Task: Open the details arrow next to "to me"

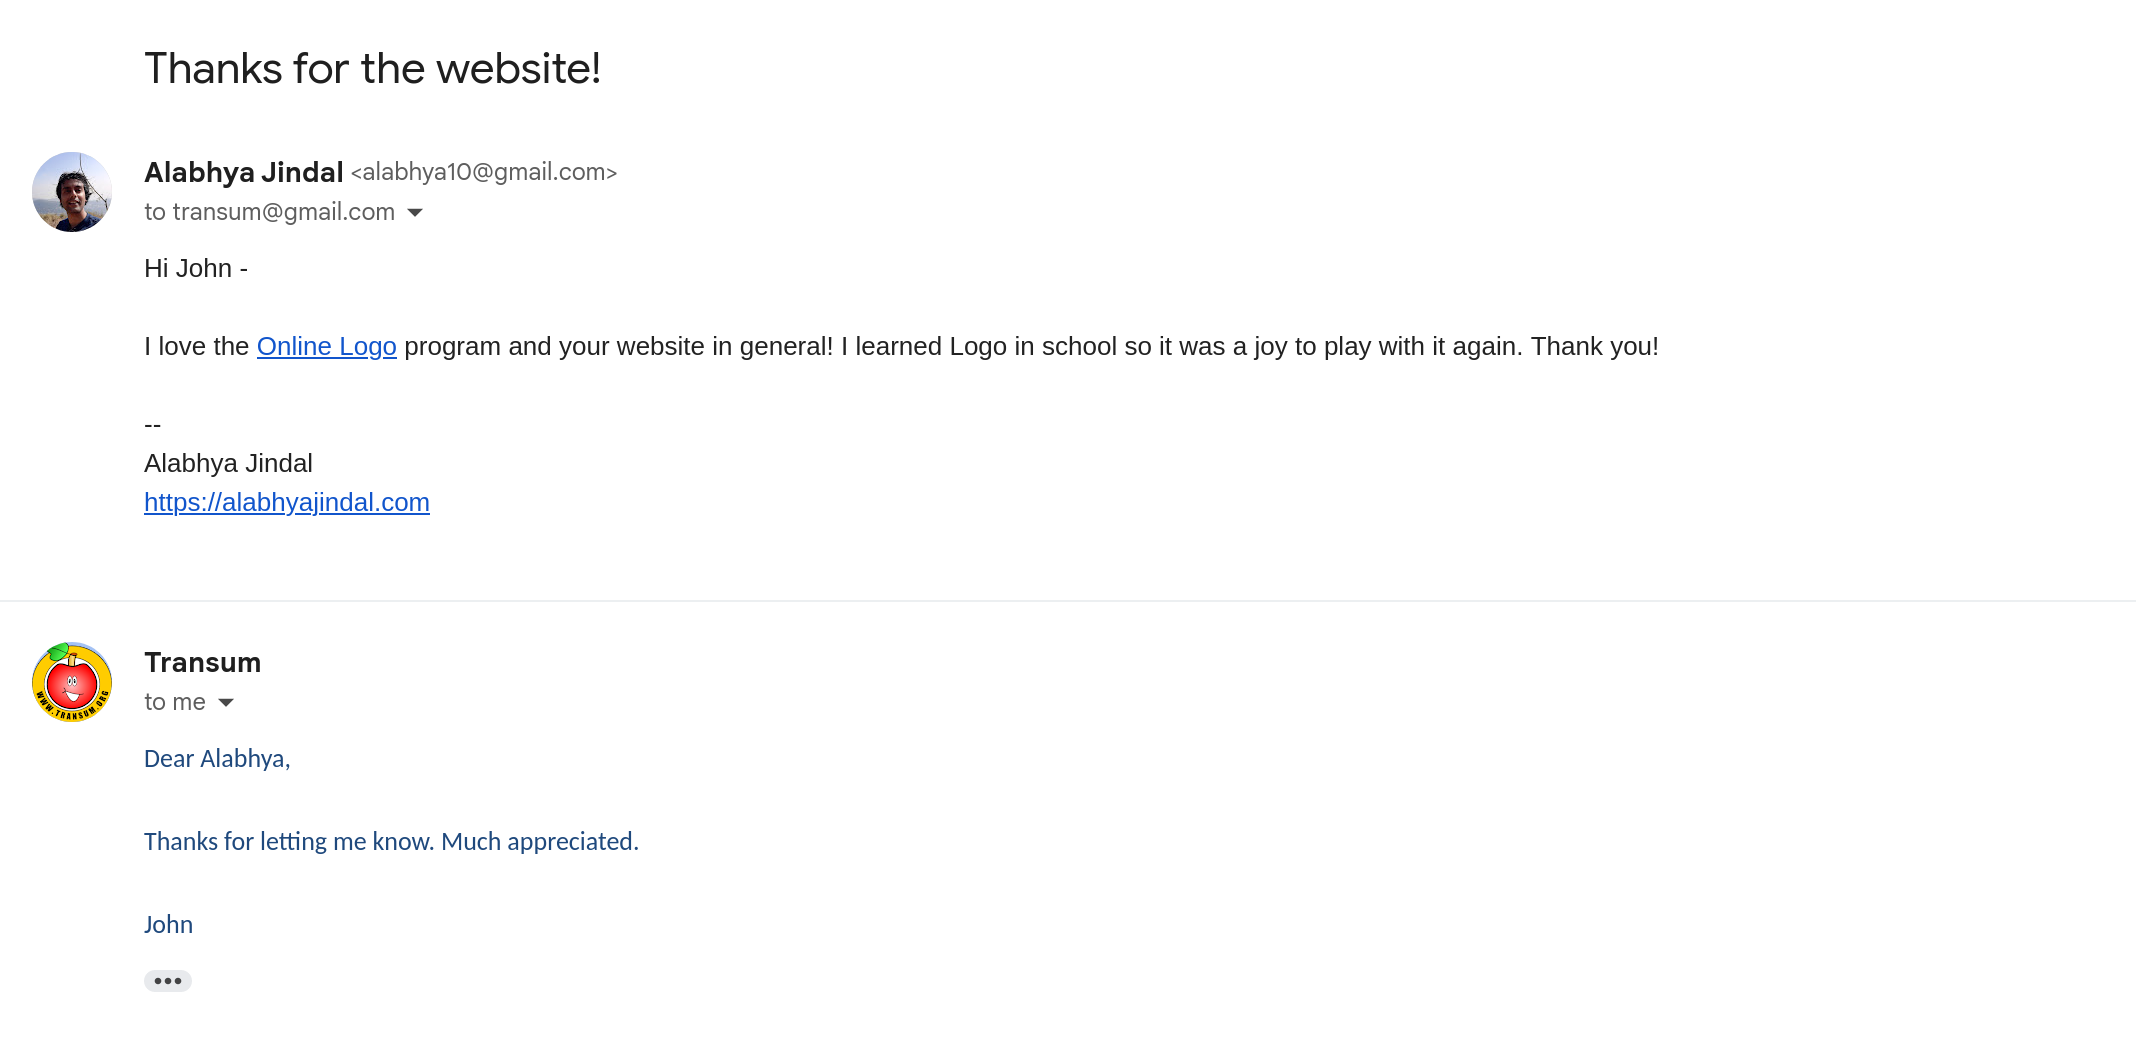Action: pos(226,702)
